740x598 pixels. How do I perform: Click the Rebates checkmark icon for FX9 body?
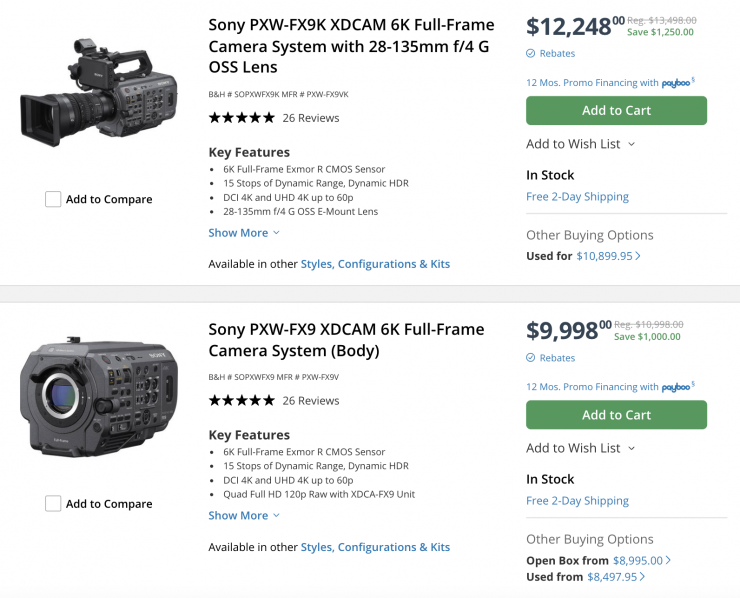pos(531,358)
